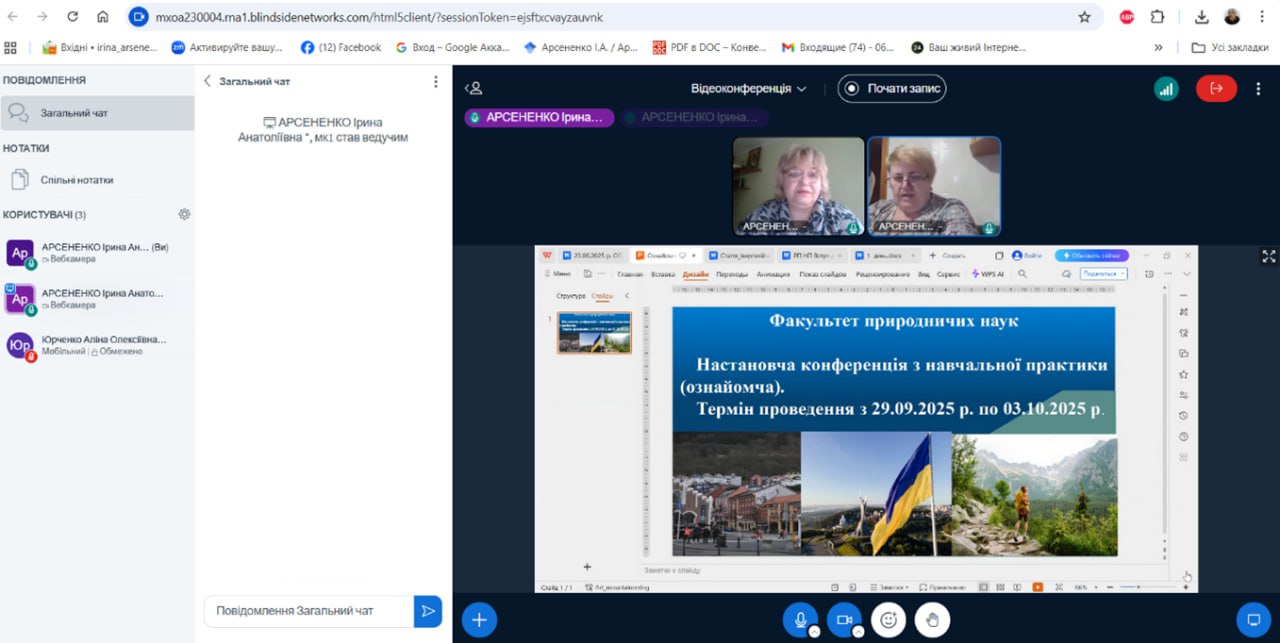Open user settings gear icon

[x=184, y=214]
